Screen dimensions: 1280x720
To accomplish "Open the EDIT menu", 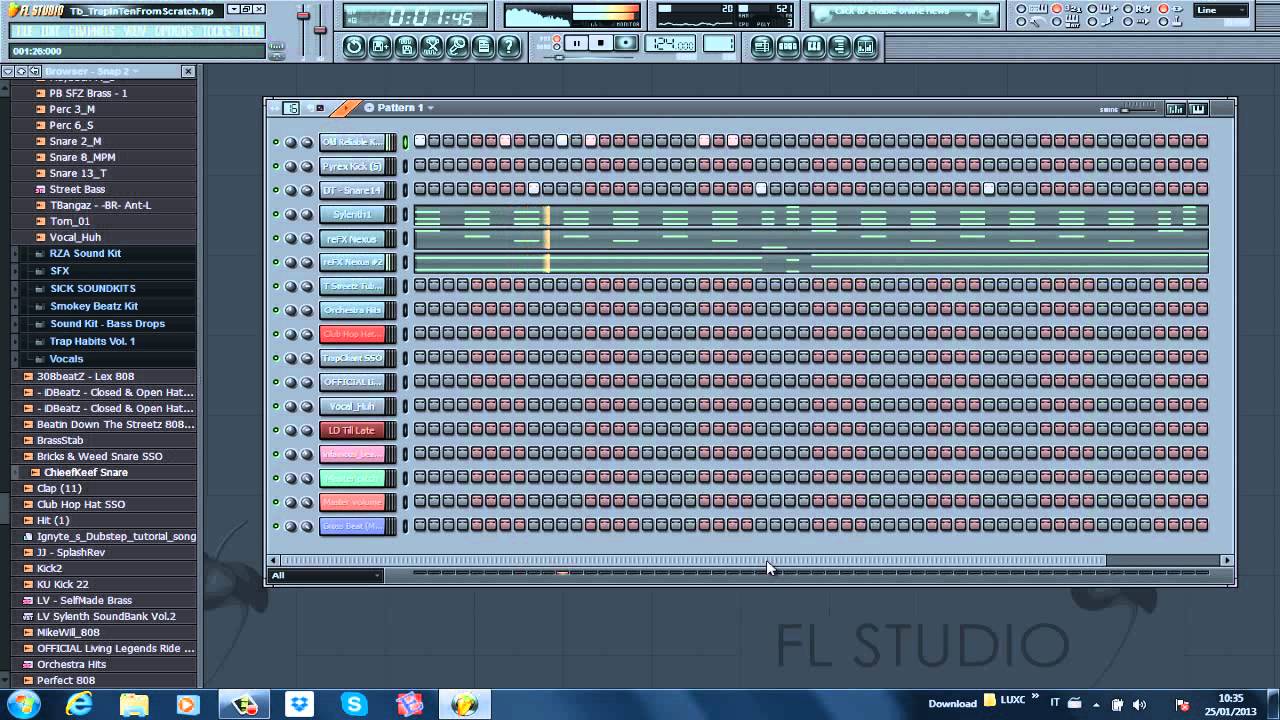I will [x=51, y=31].
